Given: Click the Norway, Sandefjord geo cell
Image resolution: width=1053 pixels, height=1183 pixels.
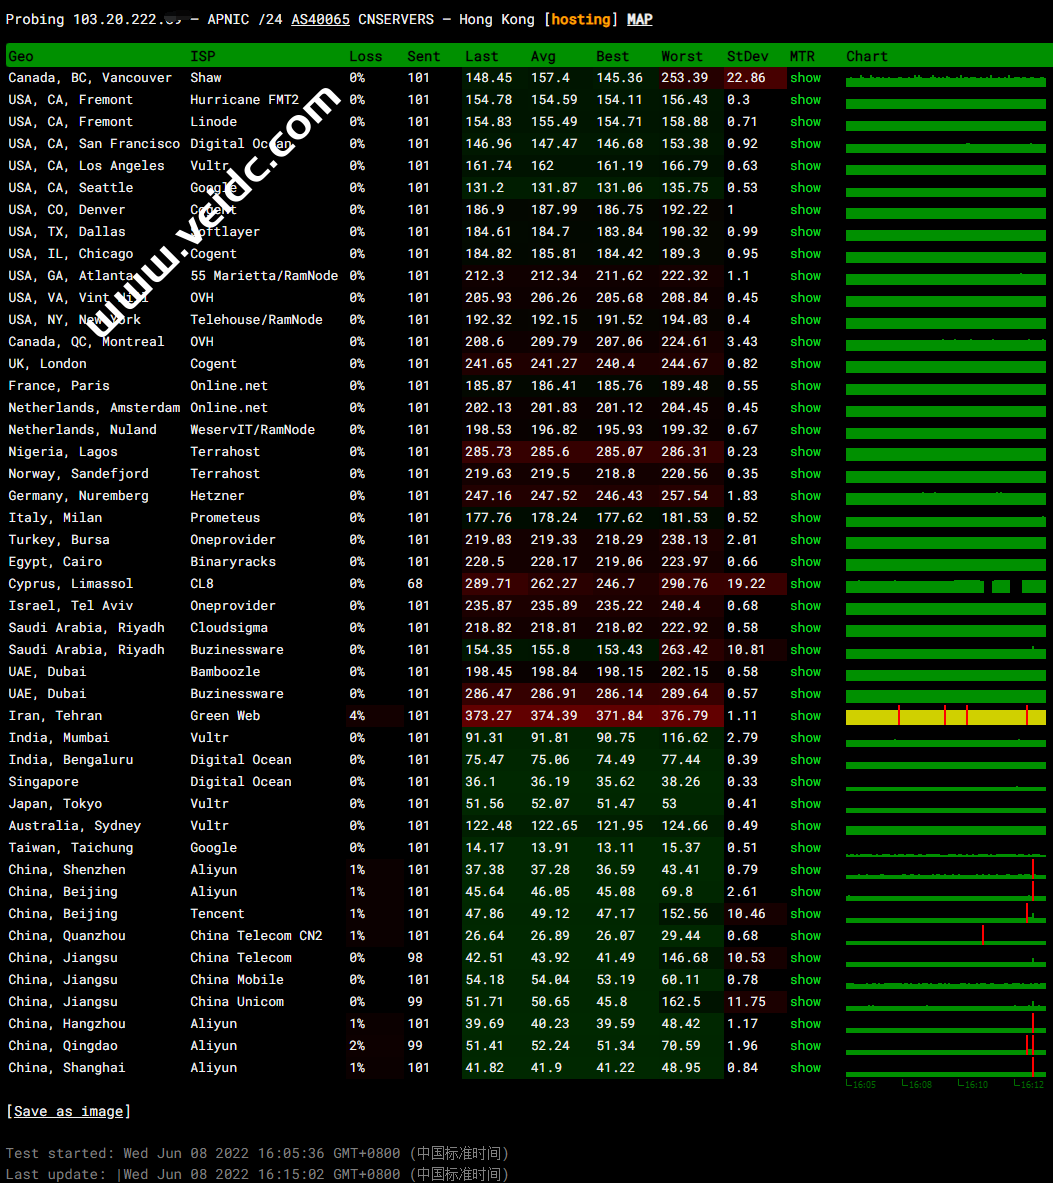Looking at the screenshot, I should [x=78, y=474].
